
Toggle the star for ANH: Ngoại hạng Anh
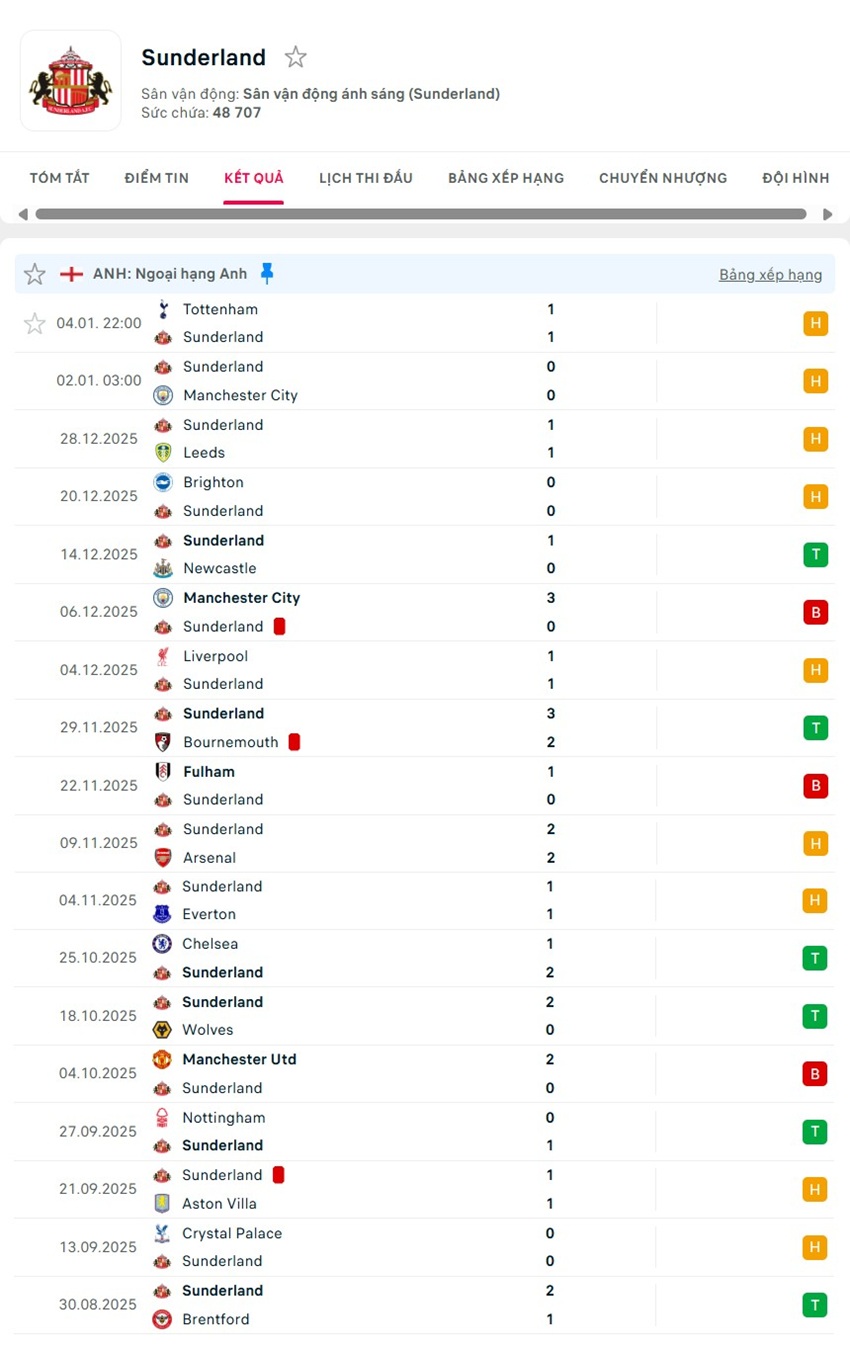34,273
